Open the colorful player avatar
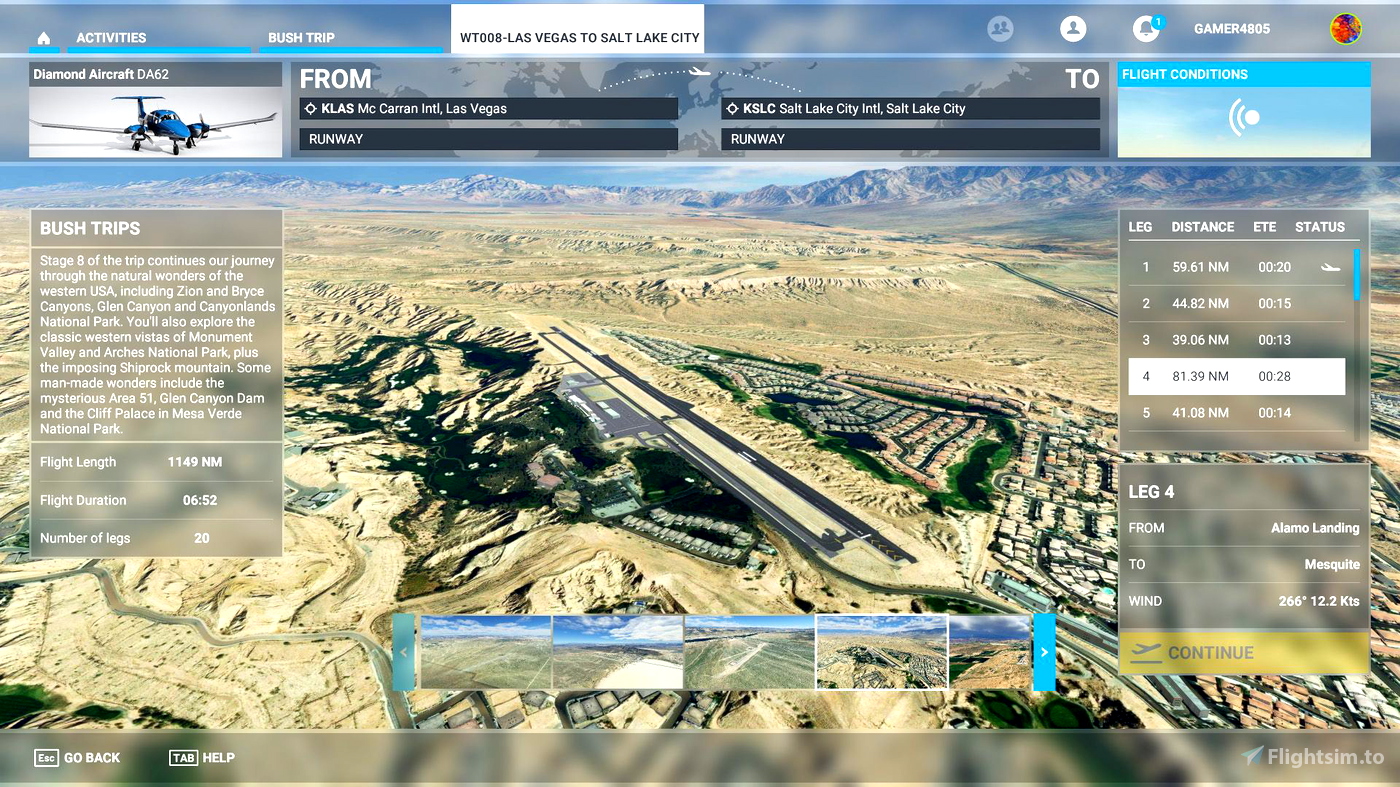1400x787 pixels. pyautogui.click(x=1345, y=29)
